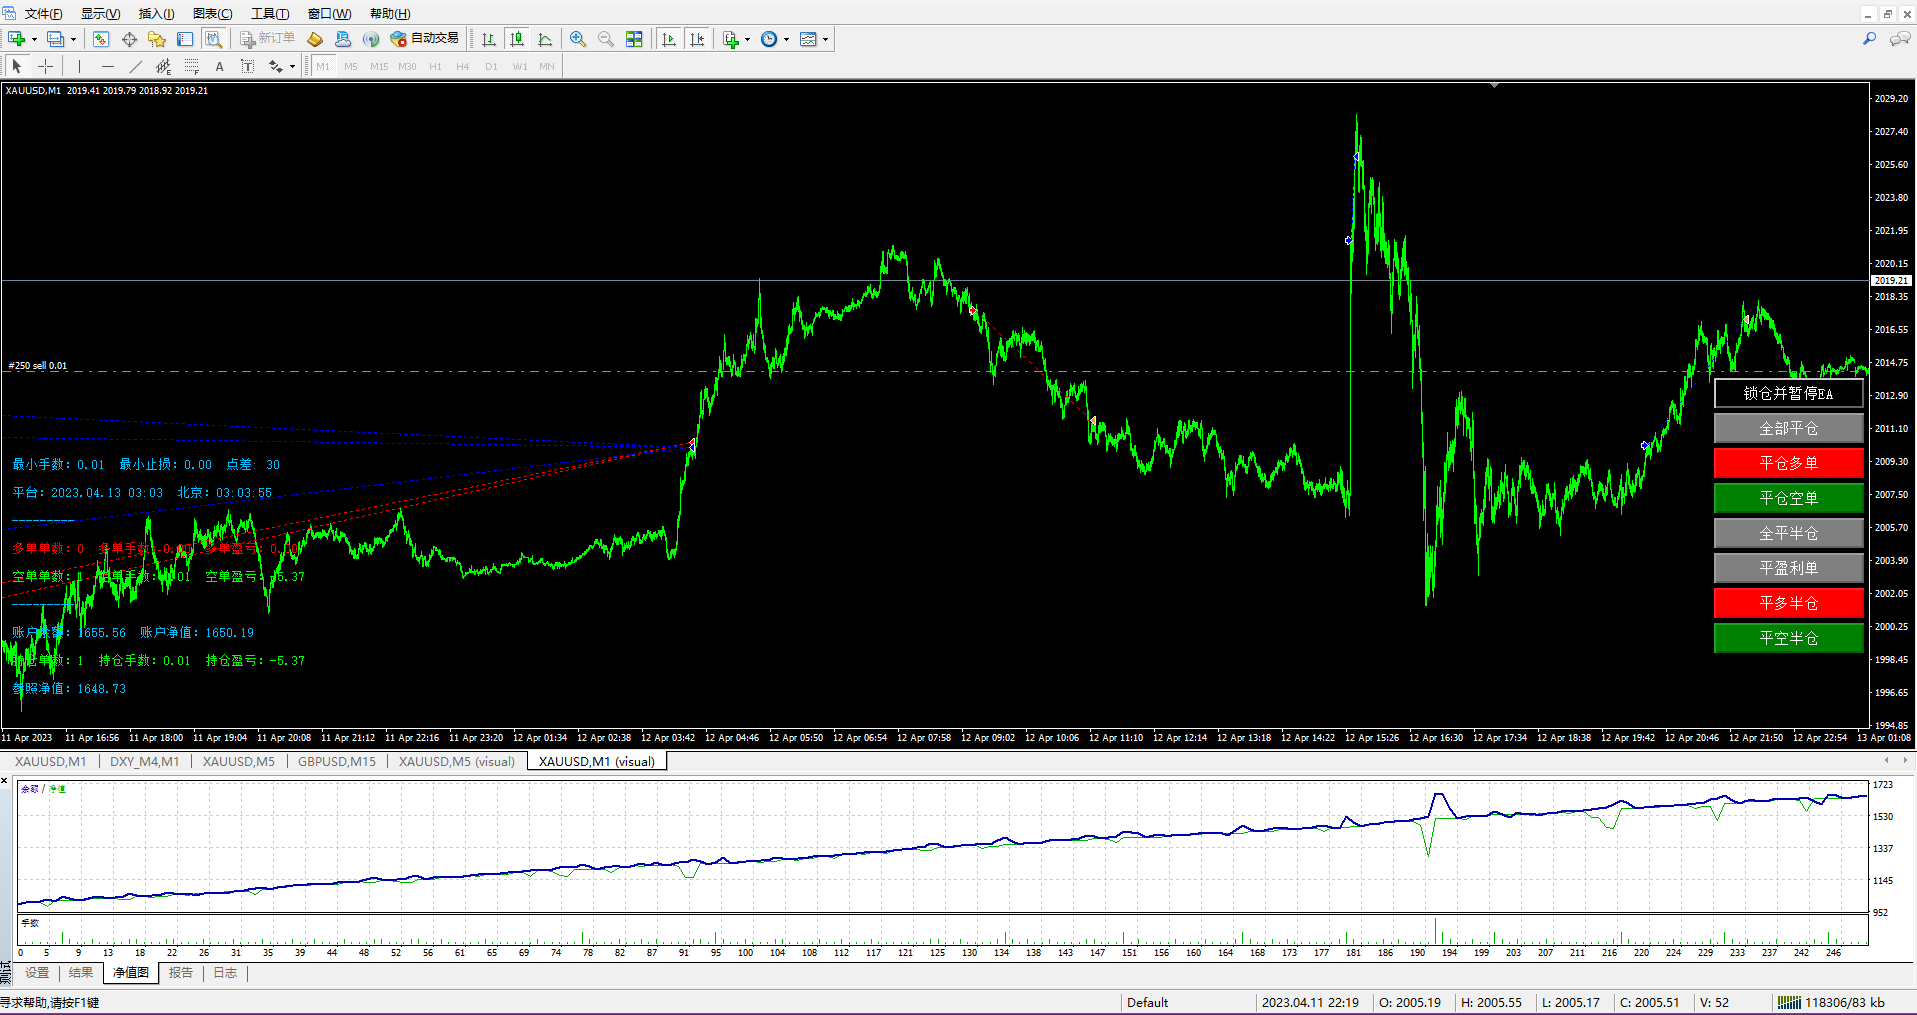Open the profiles icon
The image size is (1917, 1015).
point(56,39)
